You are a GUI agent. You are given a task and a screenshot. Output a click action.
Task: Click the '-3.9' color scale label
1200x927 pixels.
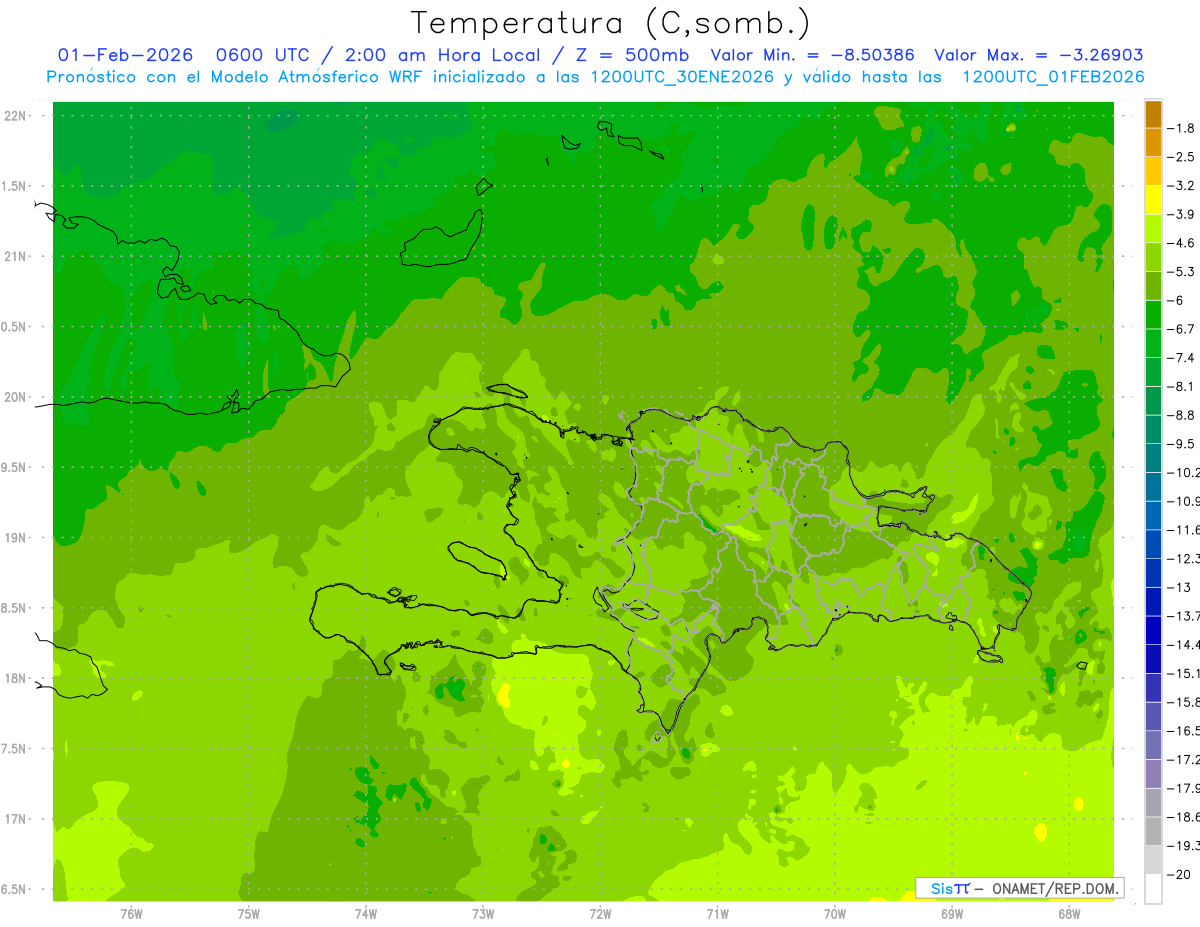pos(1181,214)
